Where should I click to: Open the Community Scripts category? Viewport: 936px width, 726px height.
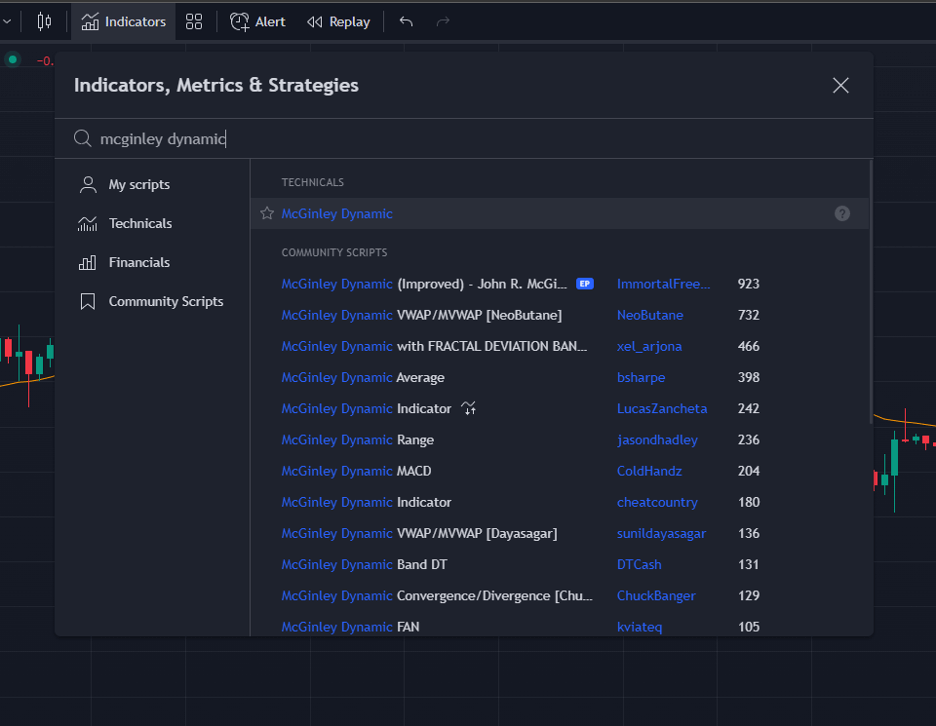pos(152,302)
